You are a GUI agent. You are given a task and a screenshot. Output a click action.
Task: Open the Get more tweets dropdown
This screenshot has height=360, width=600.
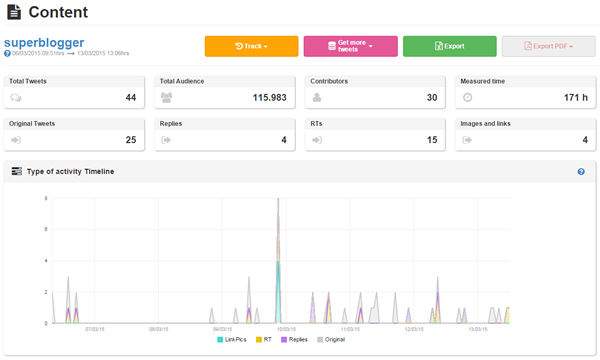click(351, 46)
